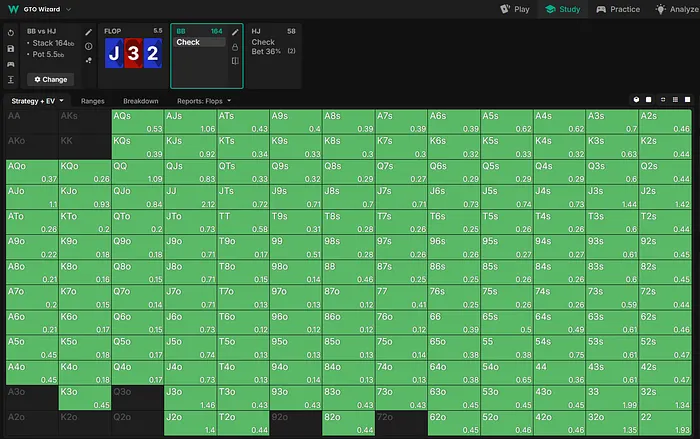Toggle the cube view icon above matrix
The width and height of the screenshot is (700, 439).
pos(637,100)
